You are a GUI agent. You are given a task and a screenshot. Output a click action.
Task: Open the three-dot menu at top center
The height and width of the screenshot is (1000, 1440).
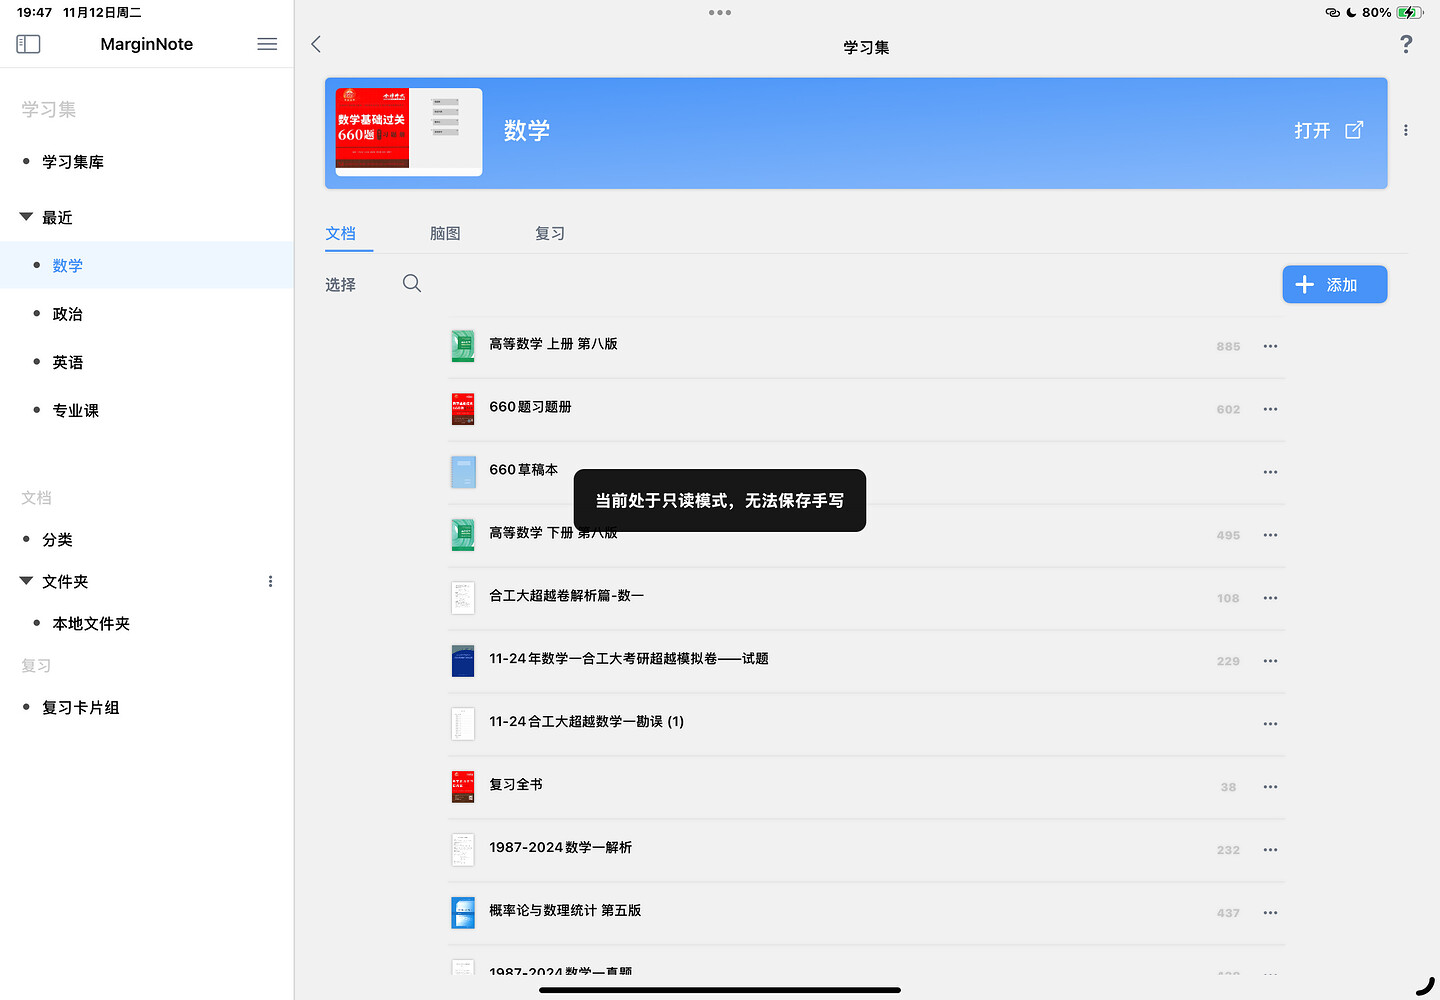[x=720, y=13]
